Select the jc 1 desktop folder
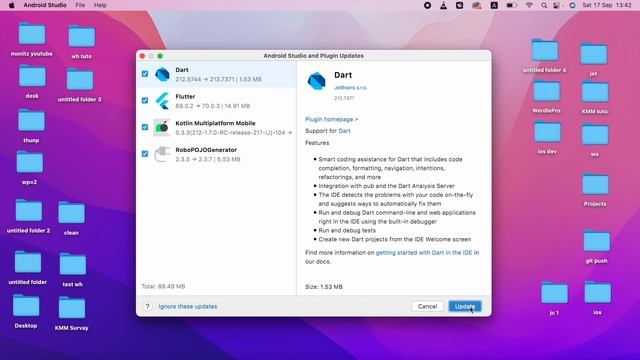Image resolution: width=640 pixels, height=360 pixels. click(554, 293)
